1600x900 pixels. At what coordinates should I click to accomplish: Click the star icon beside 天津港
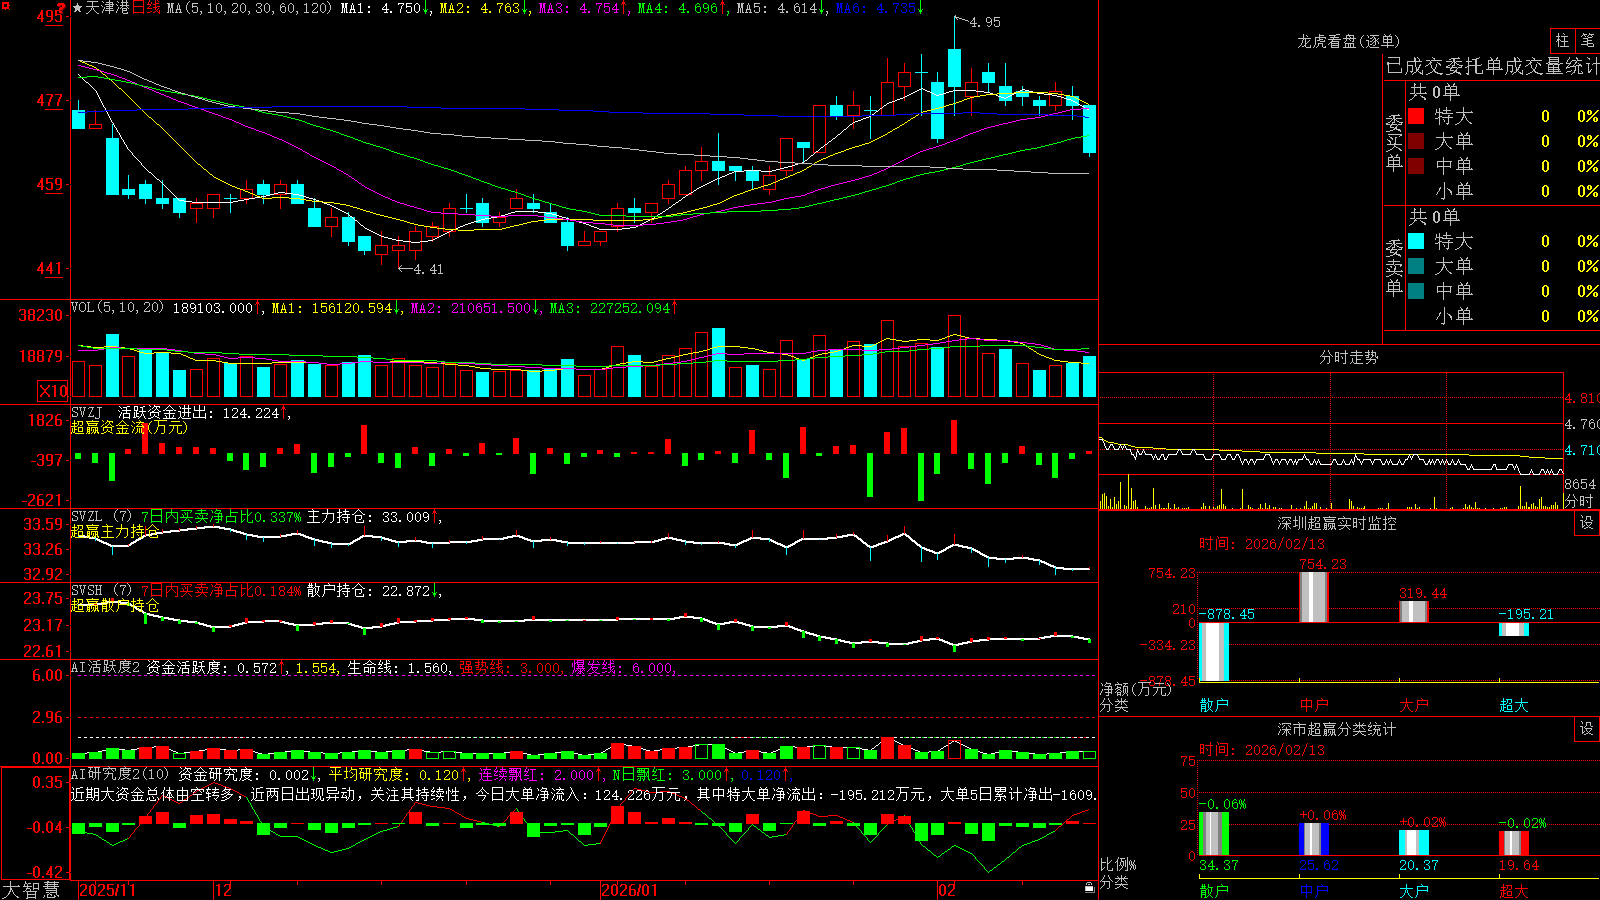point(78,8)
